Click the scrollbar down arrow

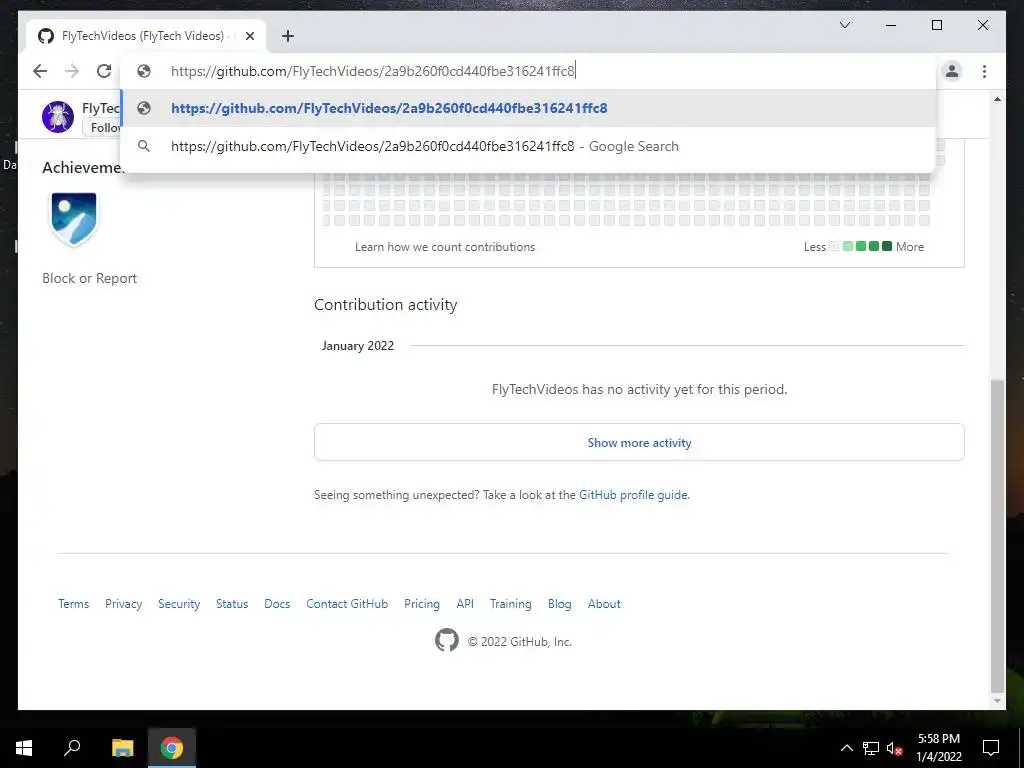pos(997,701)
